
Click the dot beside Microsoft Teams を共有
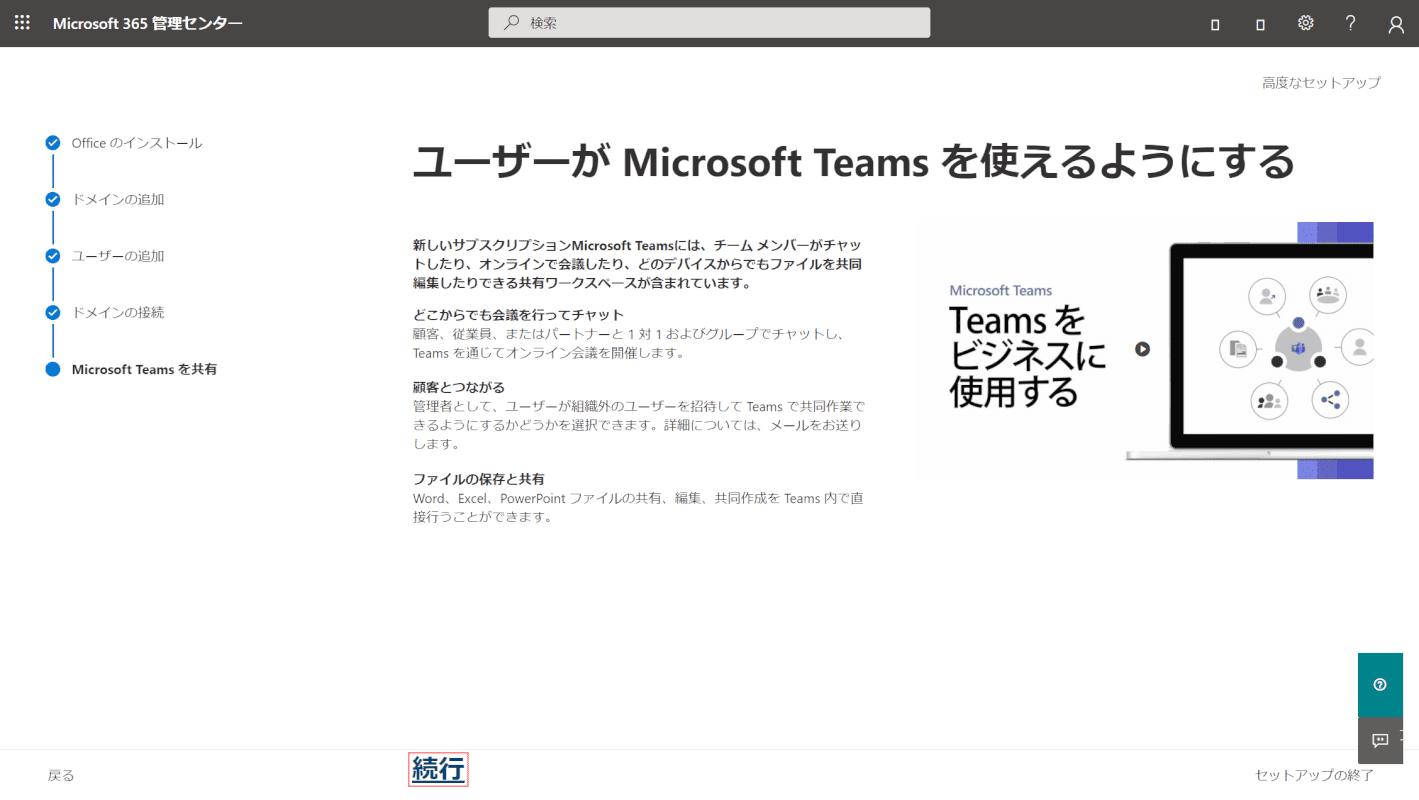(x=53, y=369)
